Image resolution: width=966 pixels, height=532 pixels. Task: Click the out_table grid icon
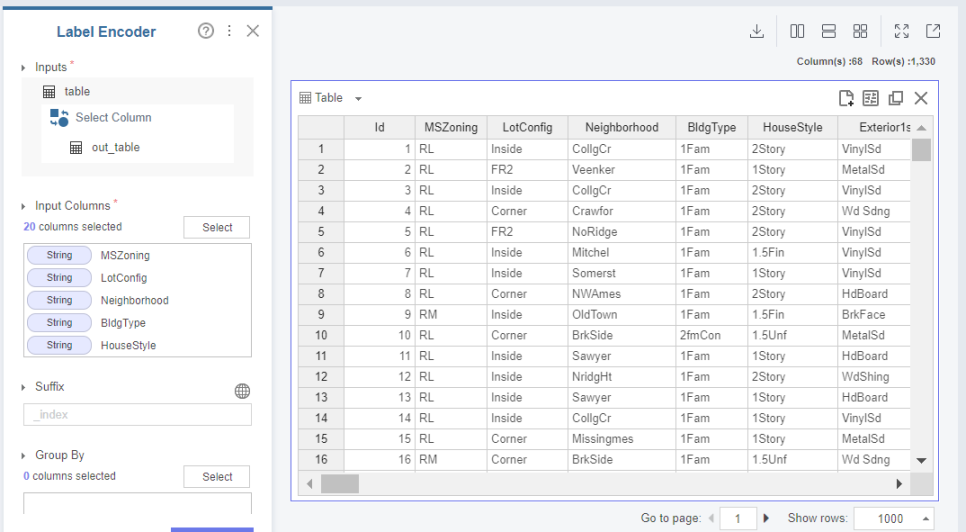pyautogui.click(x=76, y=148)
